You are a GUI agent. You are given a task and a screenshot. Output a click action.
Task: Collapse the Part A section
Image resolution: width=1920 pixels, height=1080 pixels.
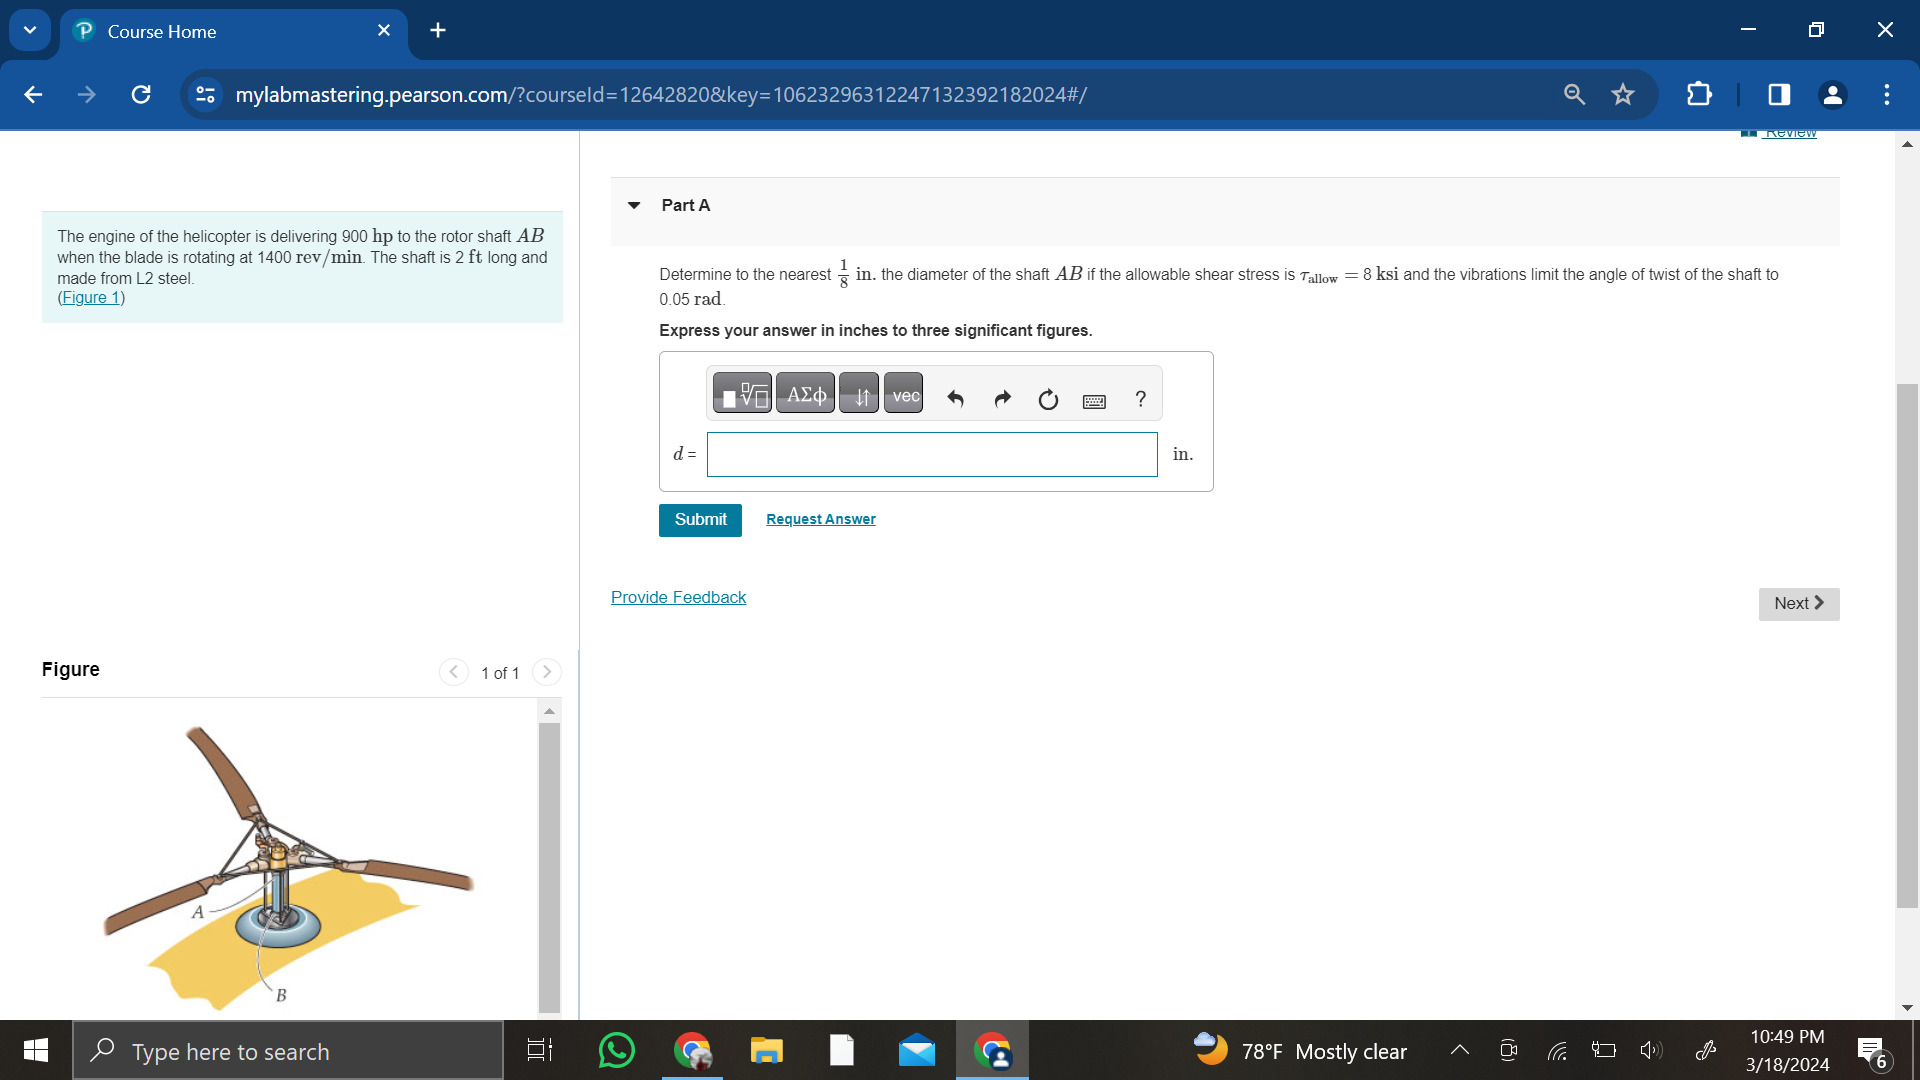634,205
